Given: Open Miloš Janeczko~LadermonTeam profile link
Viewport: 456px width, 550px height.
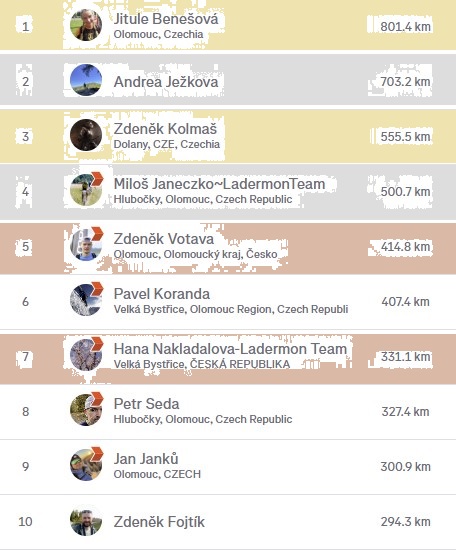Looking at the screenshot, I should pos(220,184).
